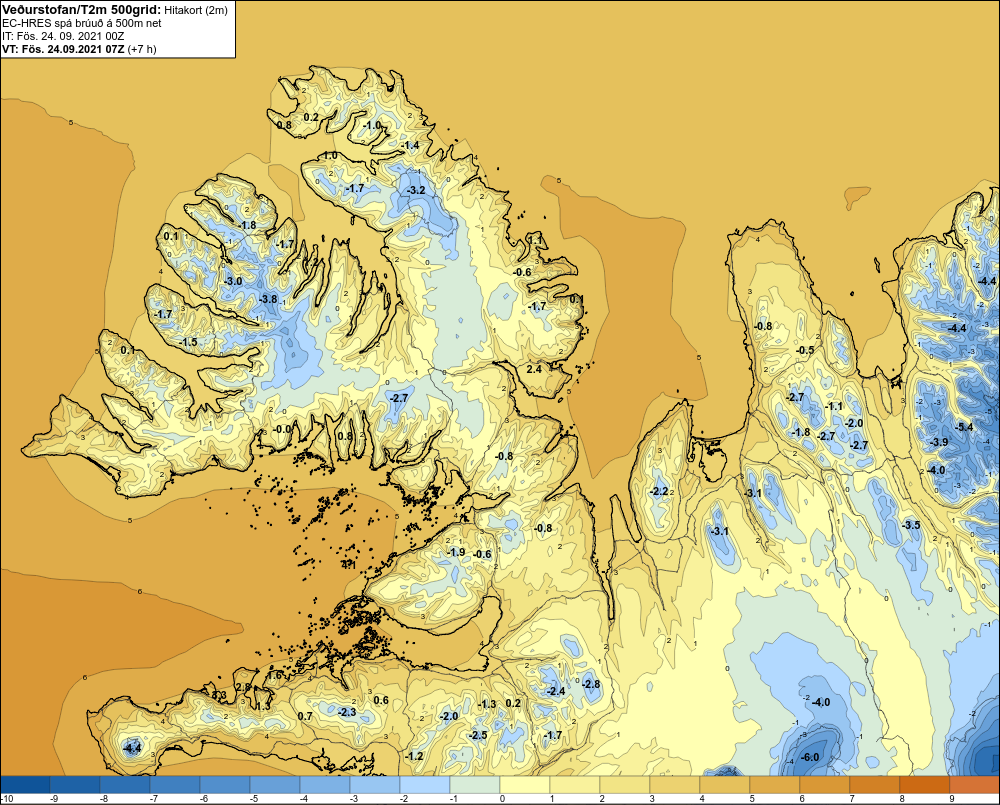Click the "0" legend scale label
The image size is (1000, 805).
tap(502, 799)
